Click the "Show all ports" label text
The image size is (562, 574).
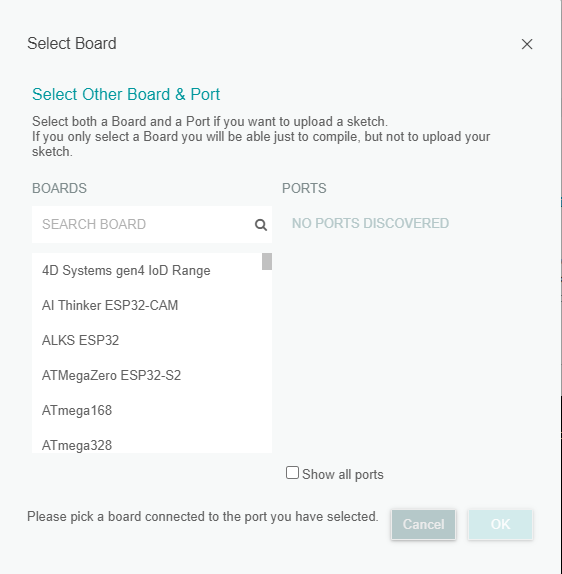(343, 474)
